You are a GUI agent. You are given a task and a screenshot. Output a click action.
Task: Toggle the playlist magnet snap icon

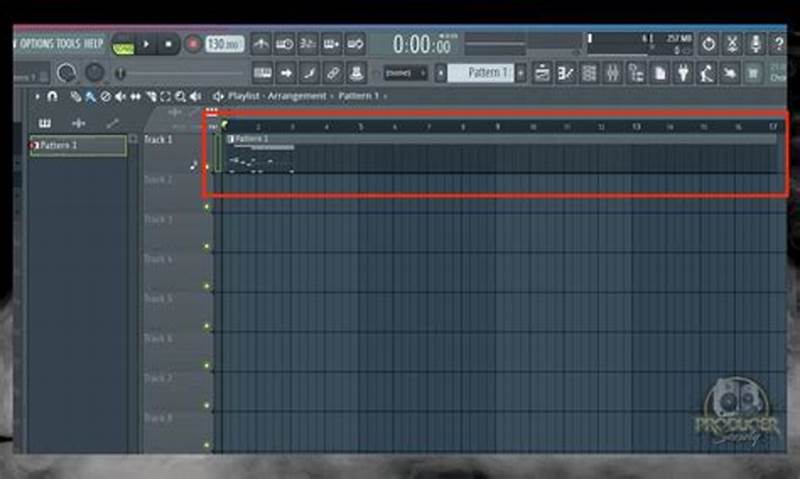52,96
